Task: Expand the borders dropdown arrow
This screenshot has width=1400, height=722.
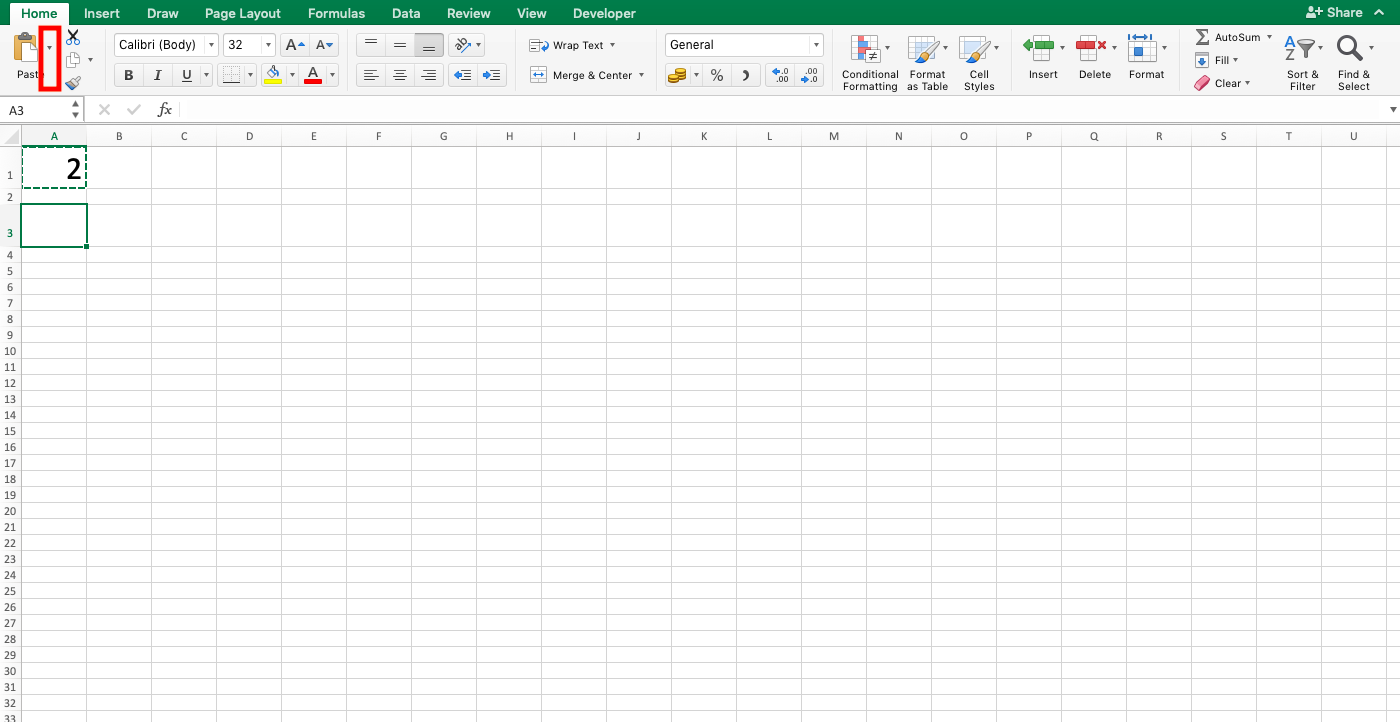Action: click(249, 75)
